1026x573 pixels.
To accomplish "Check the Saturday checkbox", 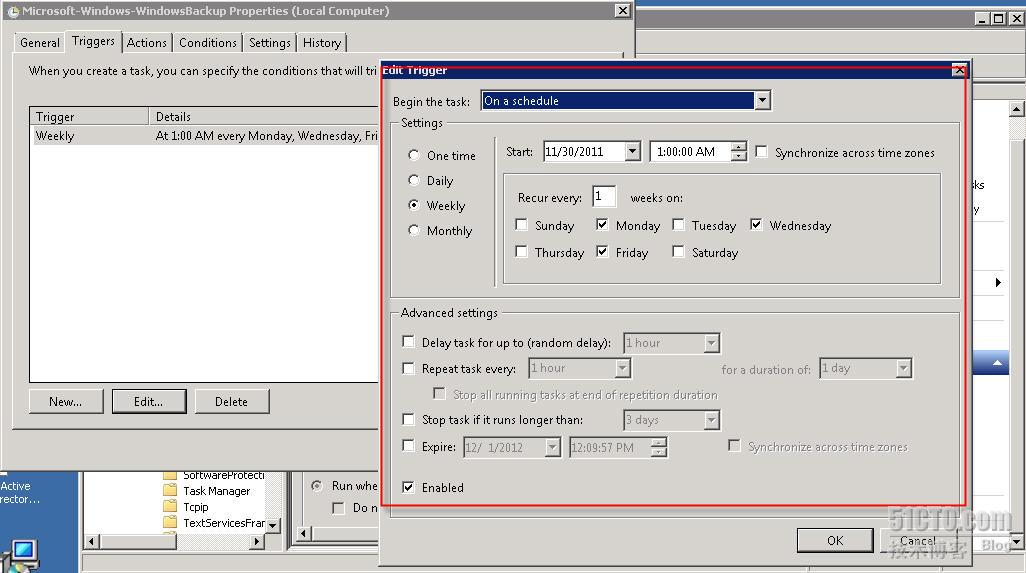I will [679, 252].
